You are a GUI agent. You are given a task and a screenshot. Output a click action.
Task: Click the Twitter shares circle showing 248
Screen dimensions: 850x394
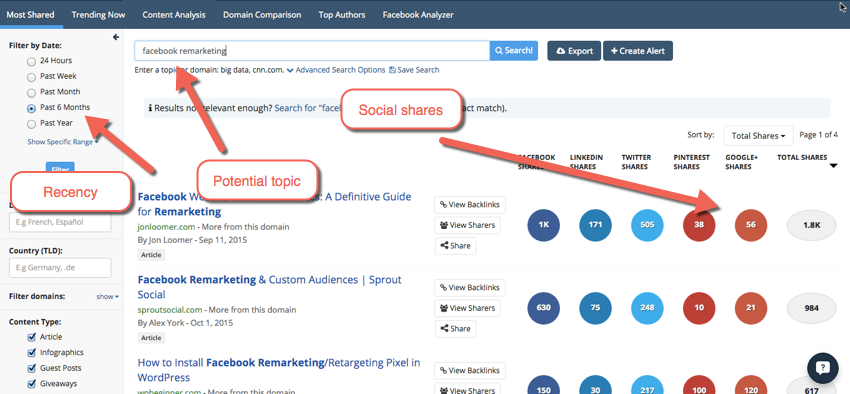647,308
